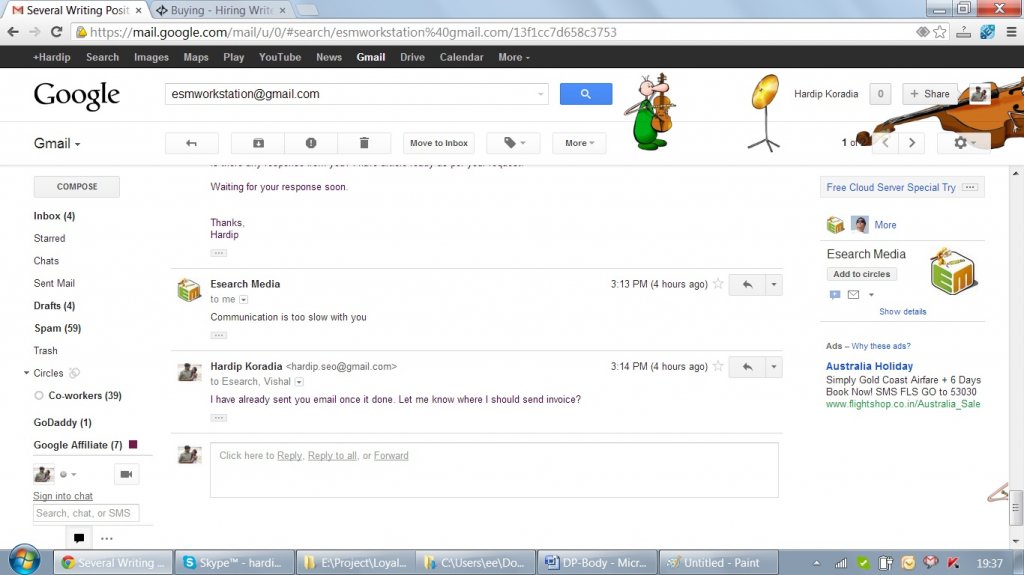1024x575 pixels.
Task: Go to the newer conversation arrow
Action: (x=886, y=142)
